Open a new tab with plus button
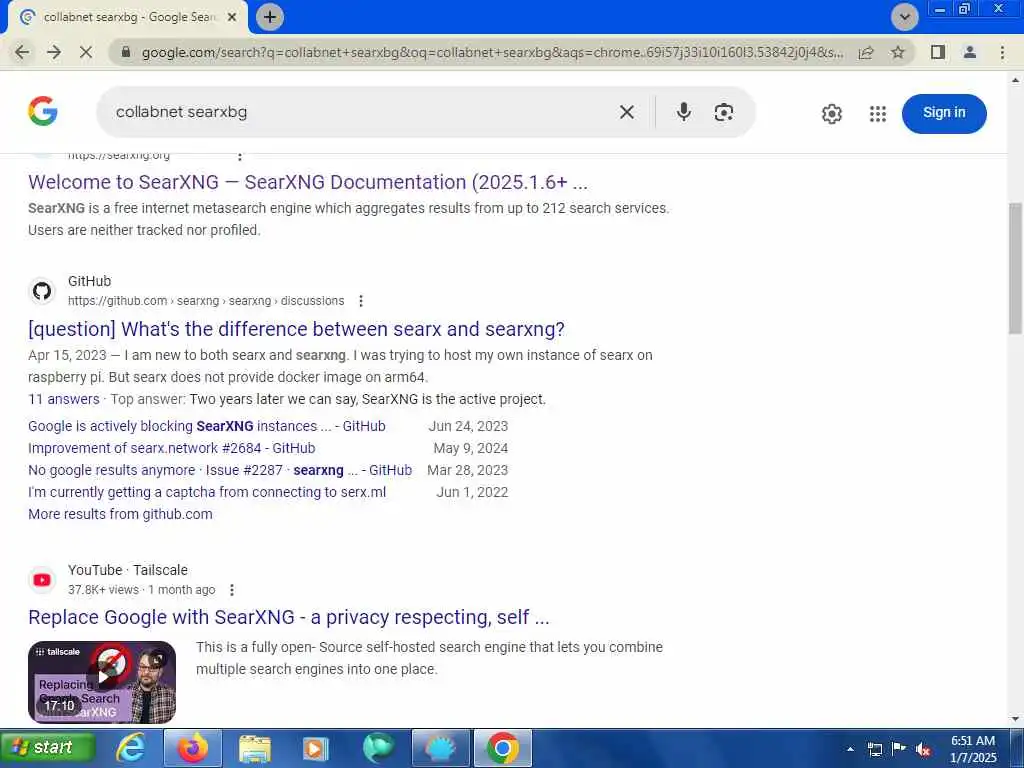This screenshot has width=1024, height=768. click(x=270, y=17)
